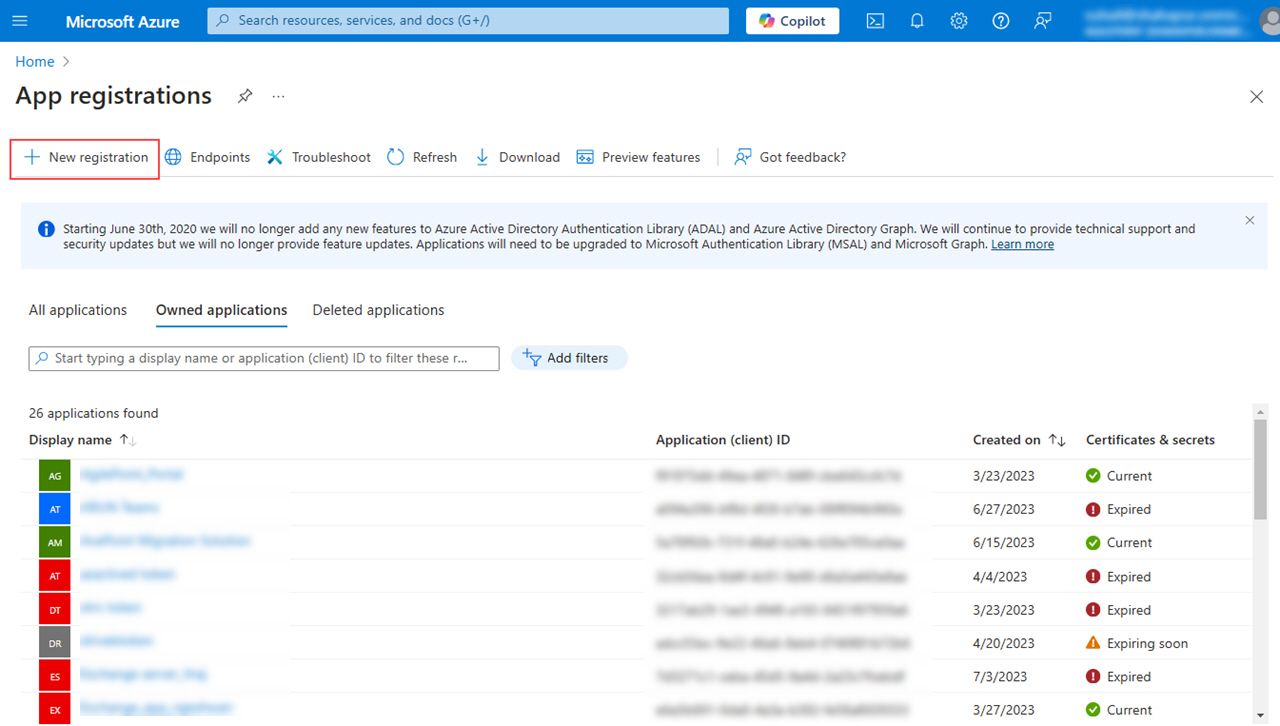Click the AM application avatar
The image size is (1280, 726).
coord(55,543)
